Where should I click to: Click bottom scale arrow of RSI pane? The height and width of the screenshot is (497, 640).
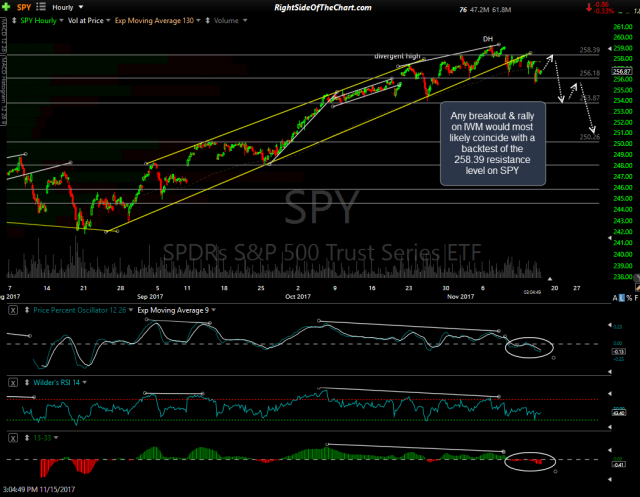(610, 427)
